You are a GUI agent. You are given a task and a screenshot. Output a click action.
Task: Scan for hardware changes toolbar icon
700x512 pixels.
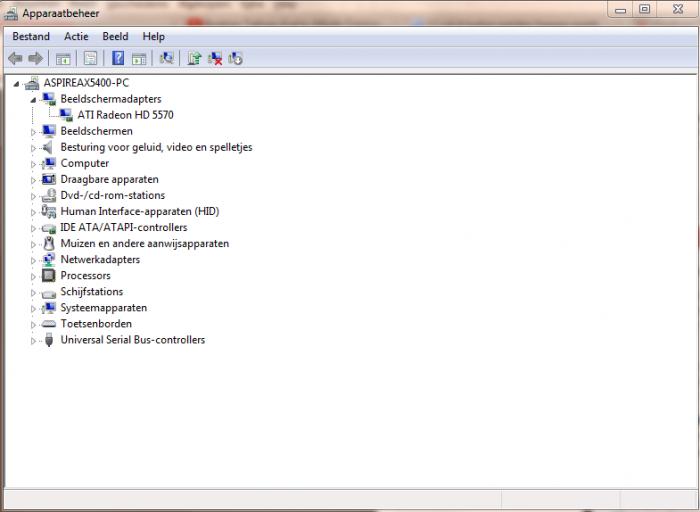coord(167,58)
